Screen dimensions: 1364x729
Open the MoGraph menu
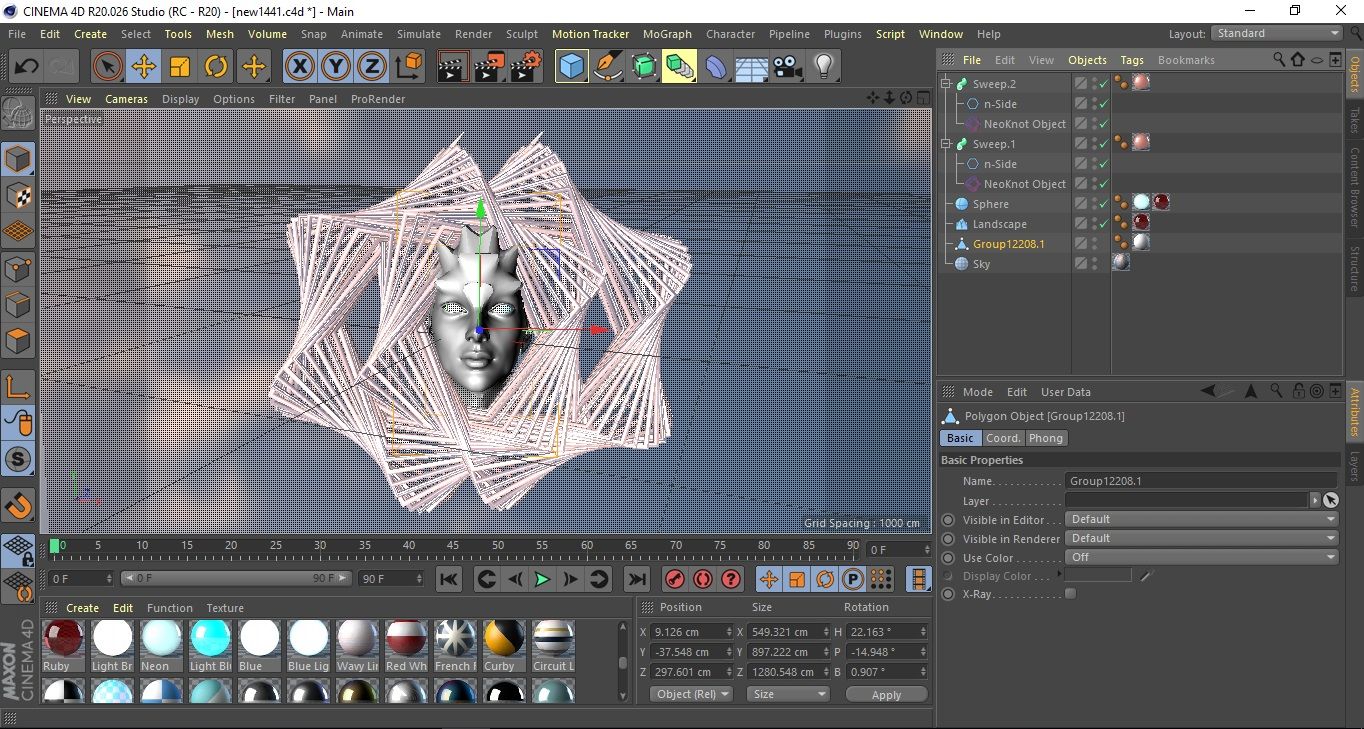(667, 34)
